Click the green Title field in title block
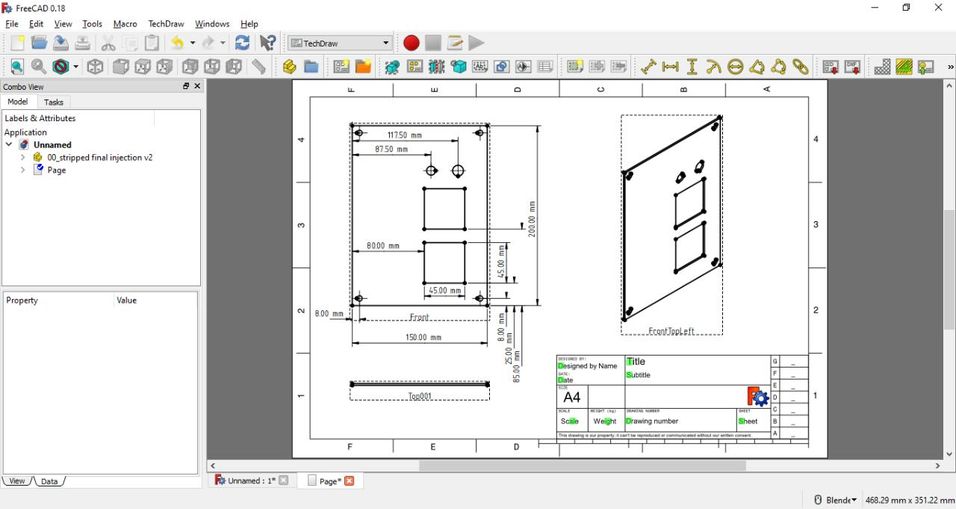The height and width of the screenshot is (509, 956). click(x=636, y=361)
